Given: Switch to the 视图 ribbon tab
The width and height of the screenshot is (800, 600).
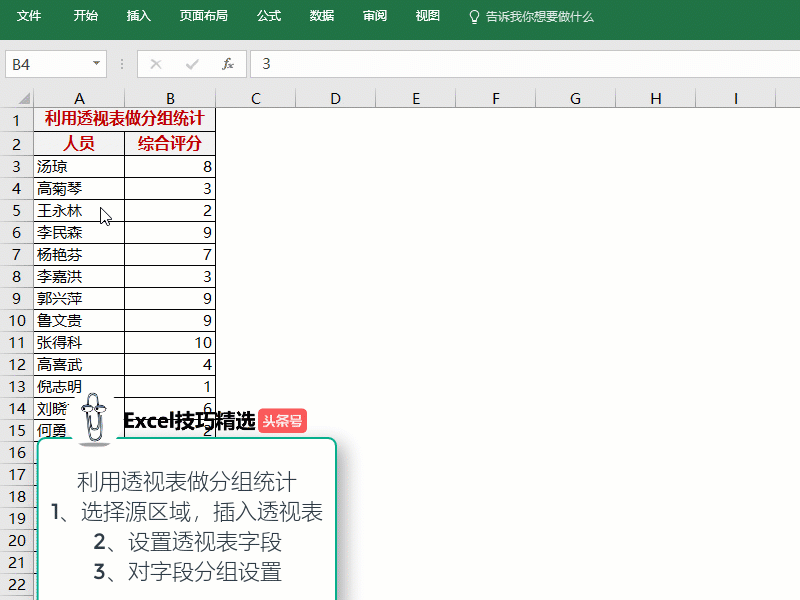Looking at the screenshot, I should 428,16.
